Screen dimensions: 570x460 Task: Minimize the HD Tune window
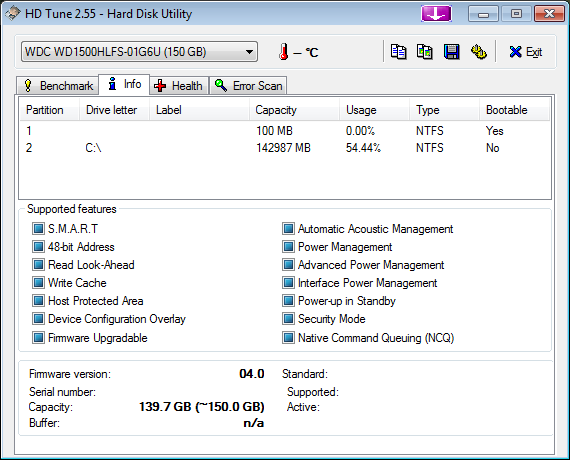(x=483, y=14)
